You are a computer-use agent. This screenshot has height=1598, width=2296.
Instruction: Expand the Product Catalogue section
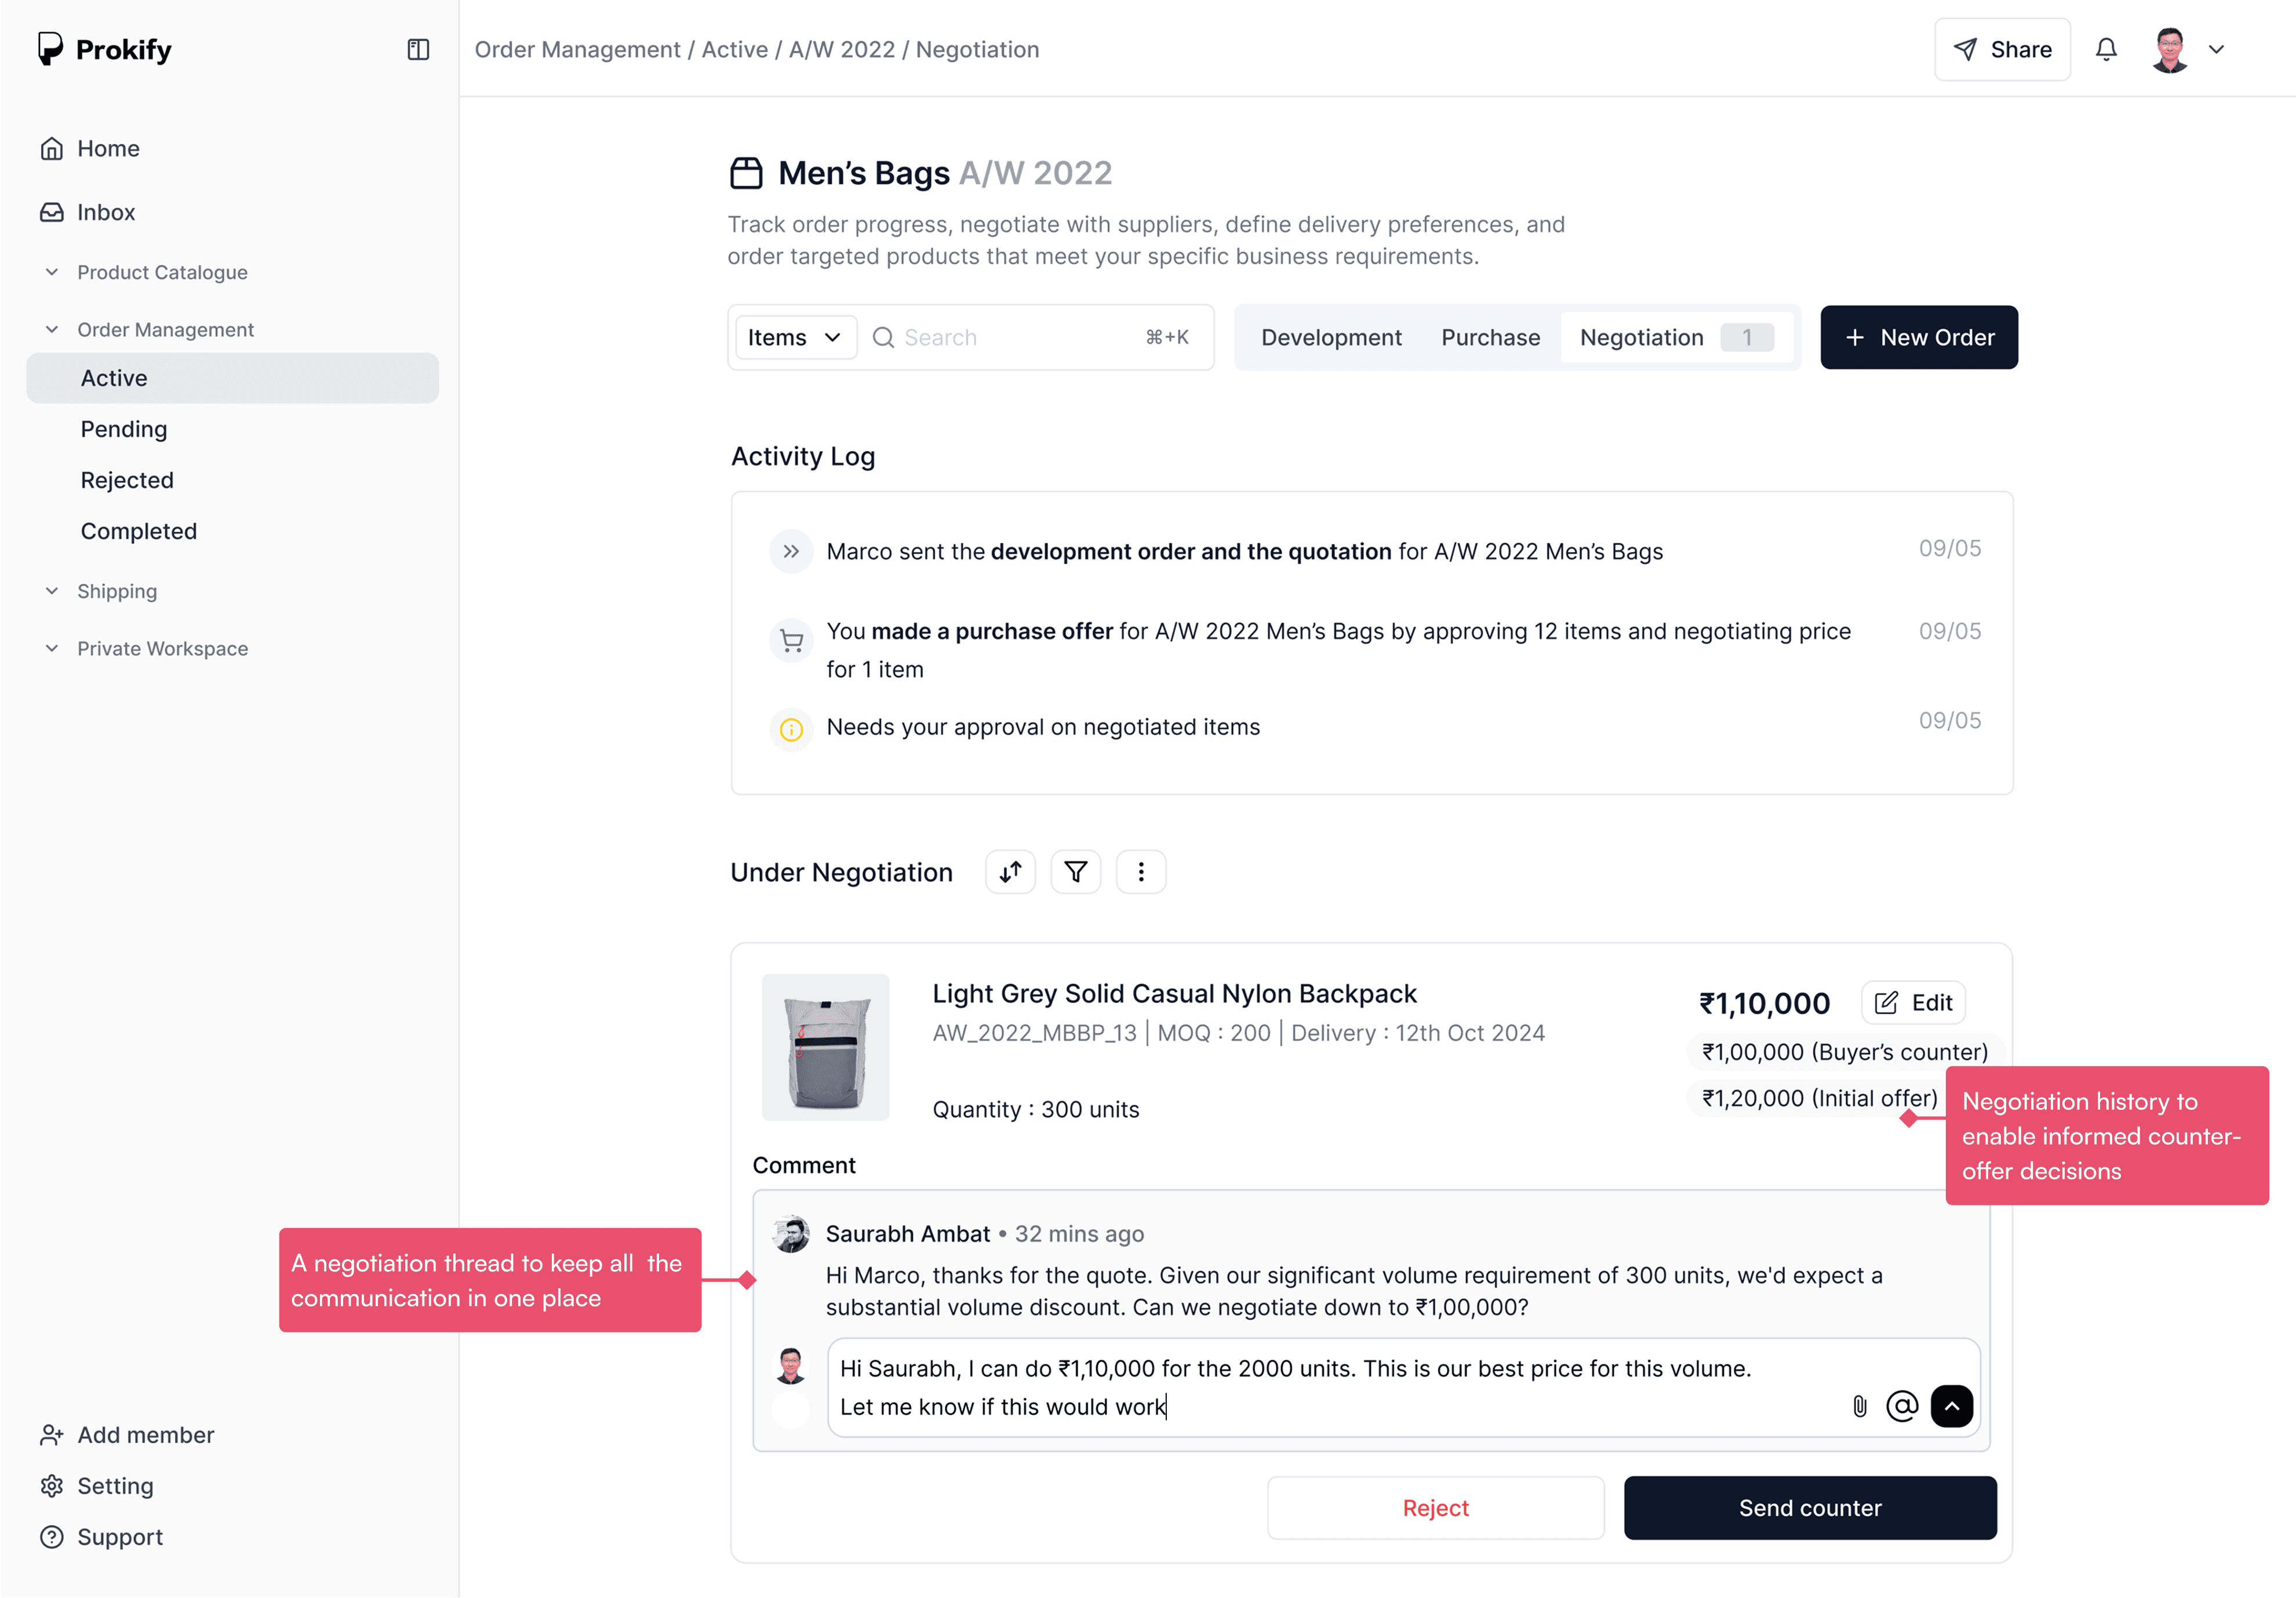tap(52, 272)
